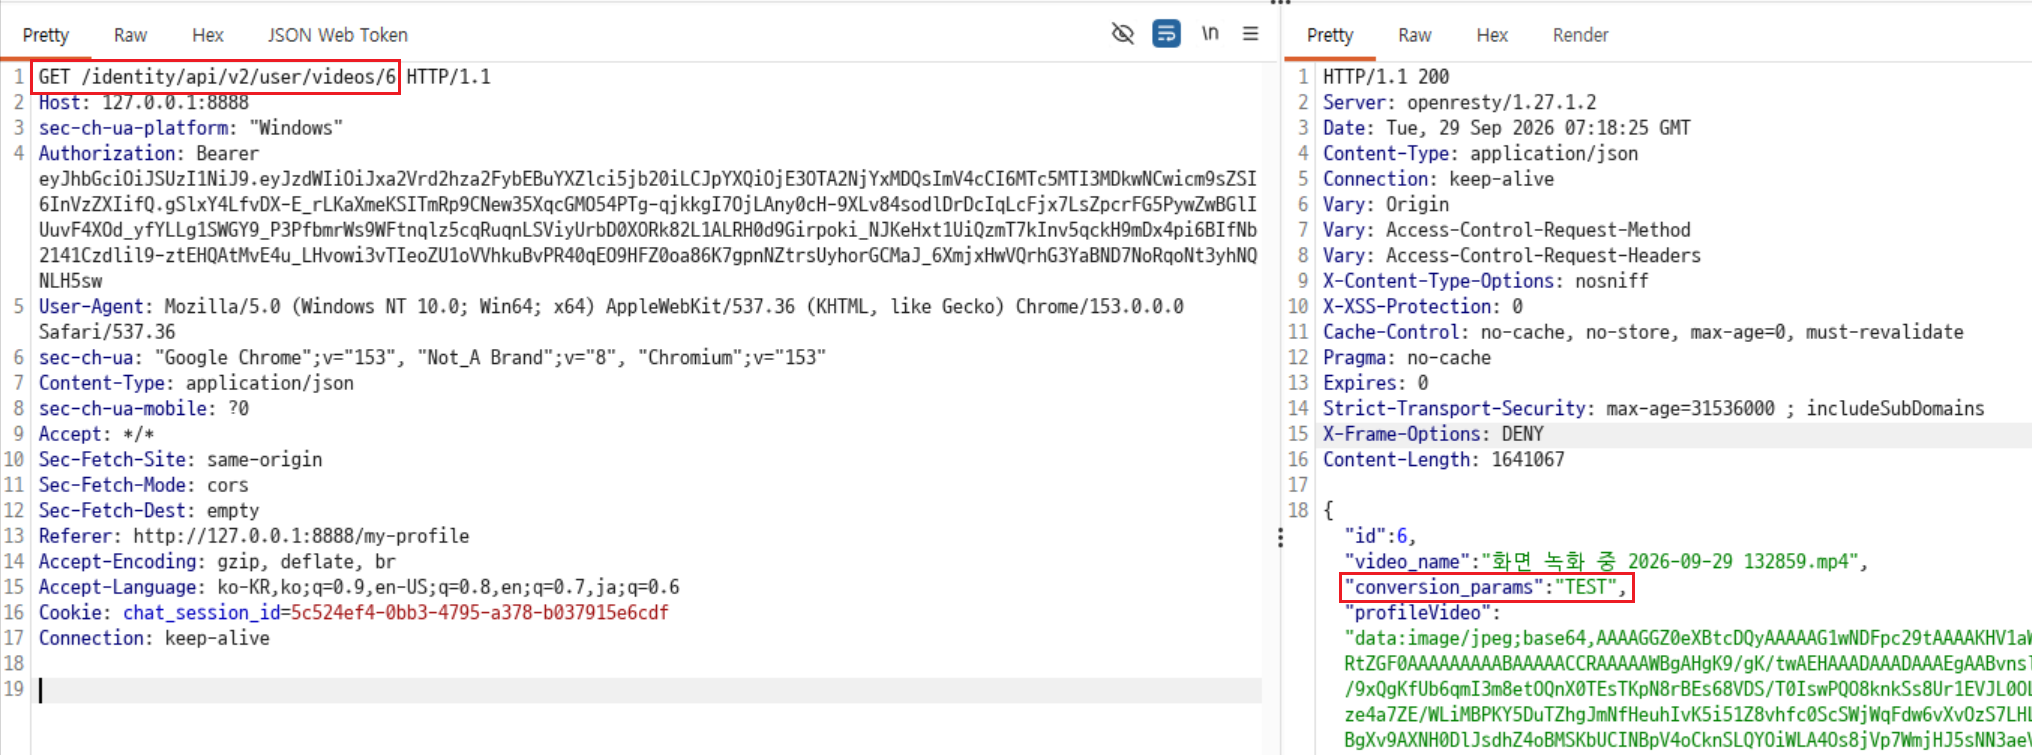Image resolution: width=2032 pixels, height=755 pixels.
Task: Select the request panel's Pretty tab
Action: [46, 35]
